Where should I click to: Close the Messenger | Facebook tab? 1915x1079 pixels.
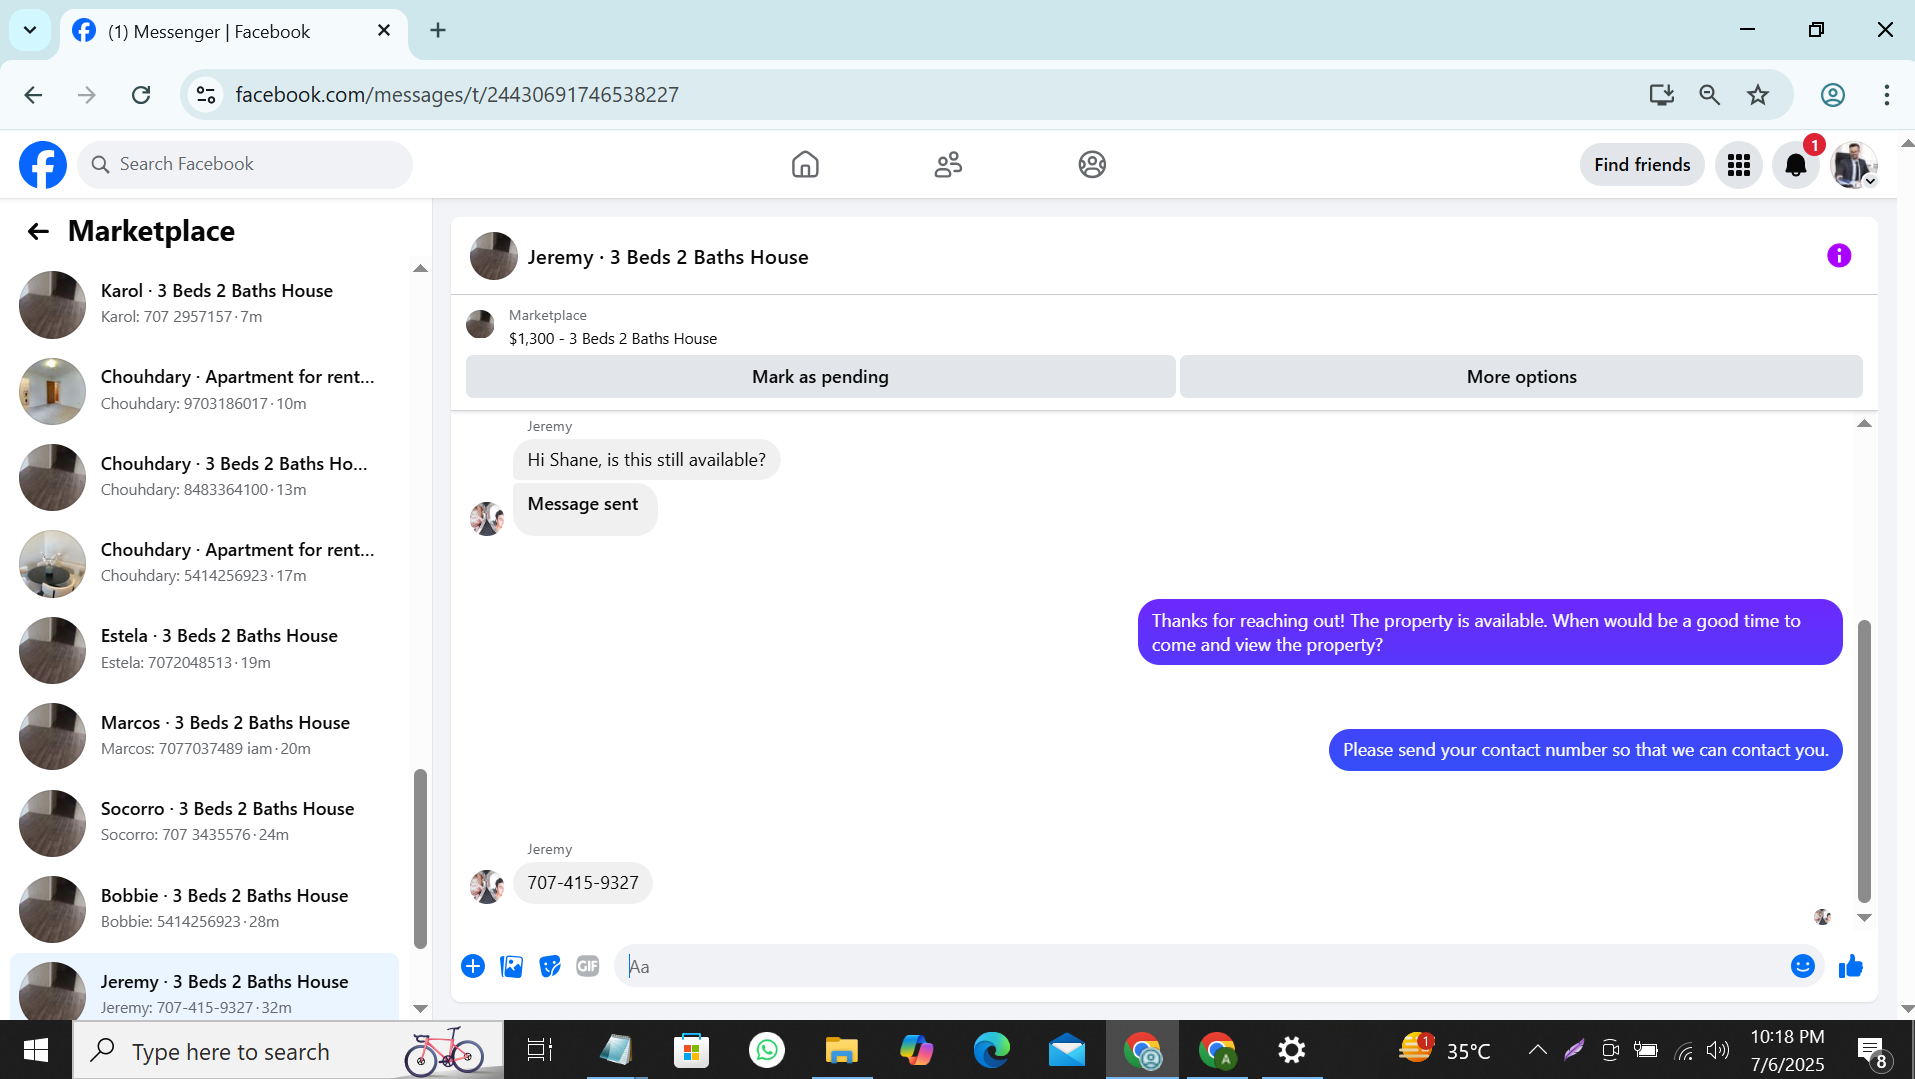point(384,31)
